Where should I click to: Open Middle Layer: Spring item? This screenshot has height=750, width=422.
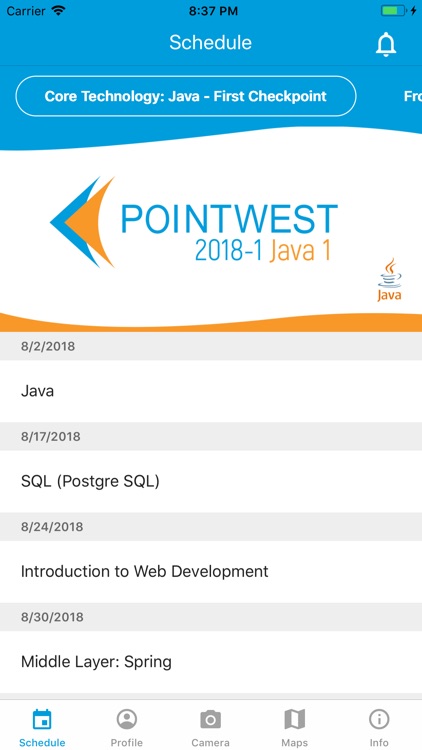211,662
